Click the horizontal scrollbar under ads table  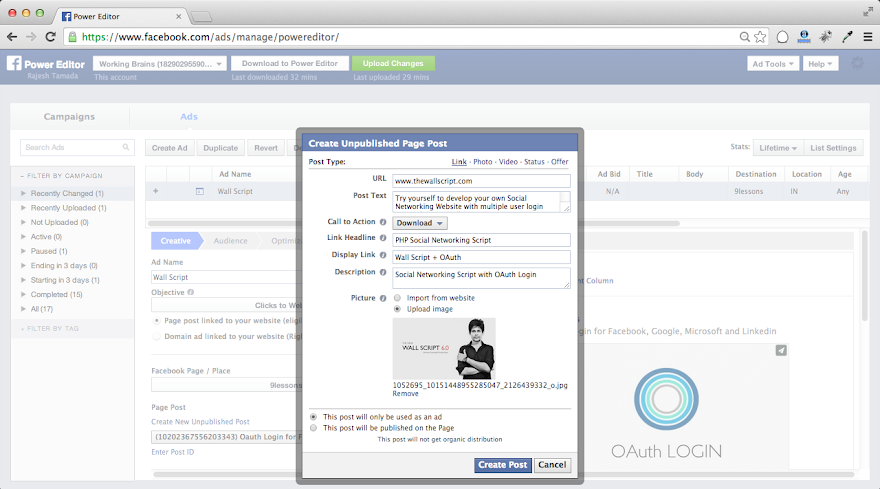414,223
